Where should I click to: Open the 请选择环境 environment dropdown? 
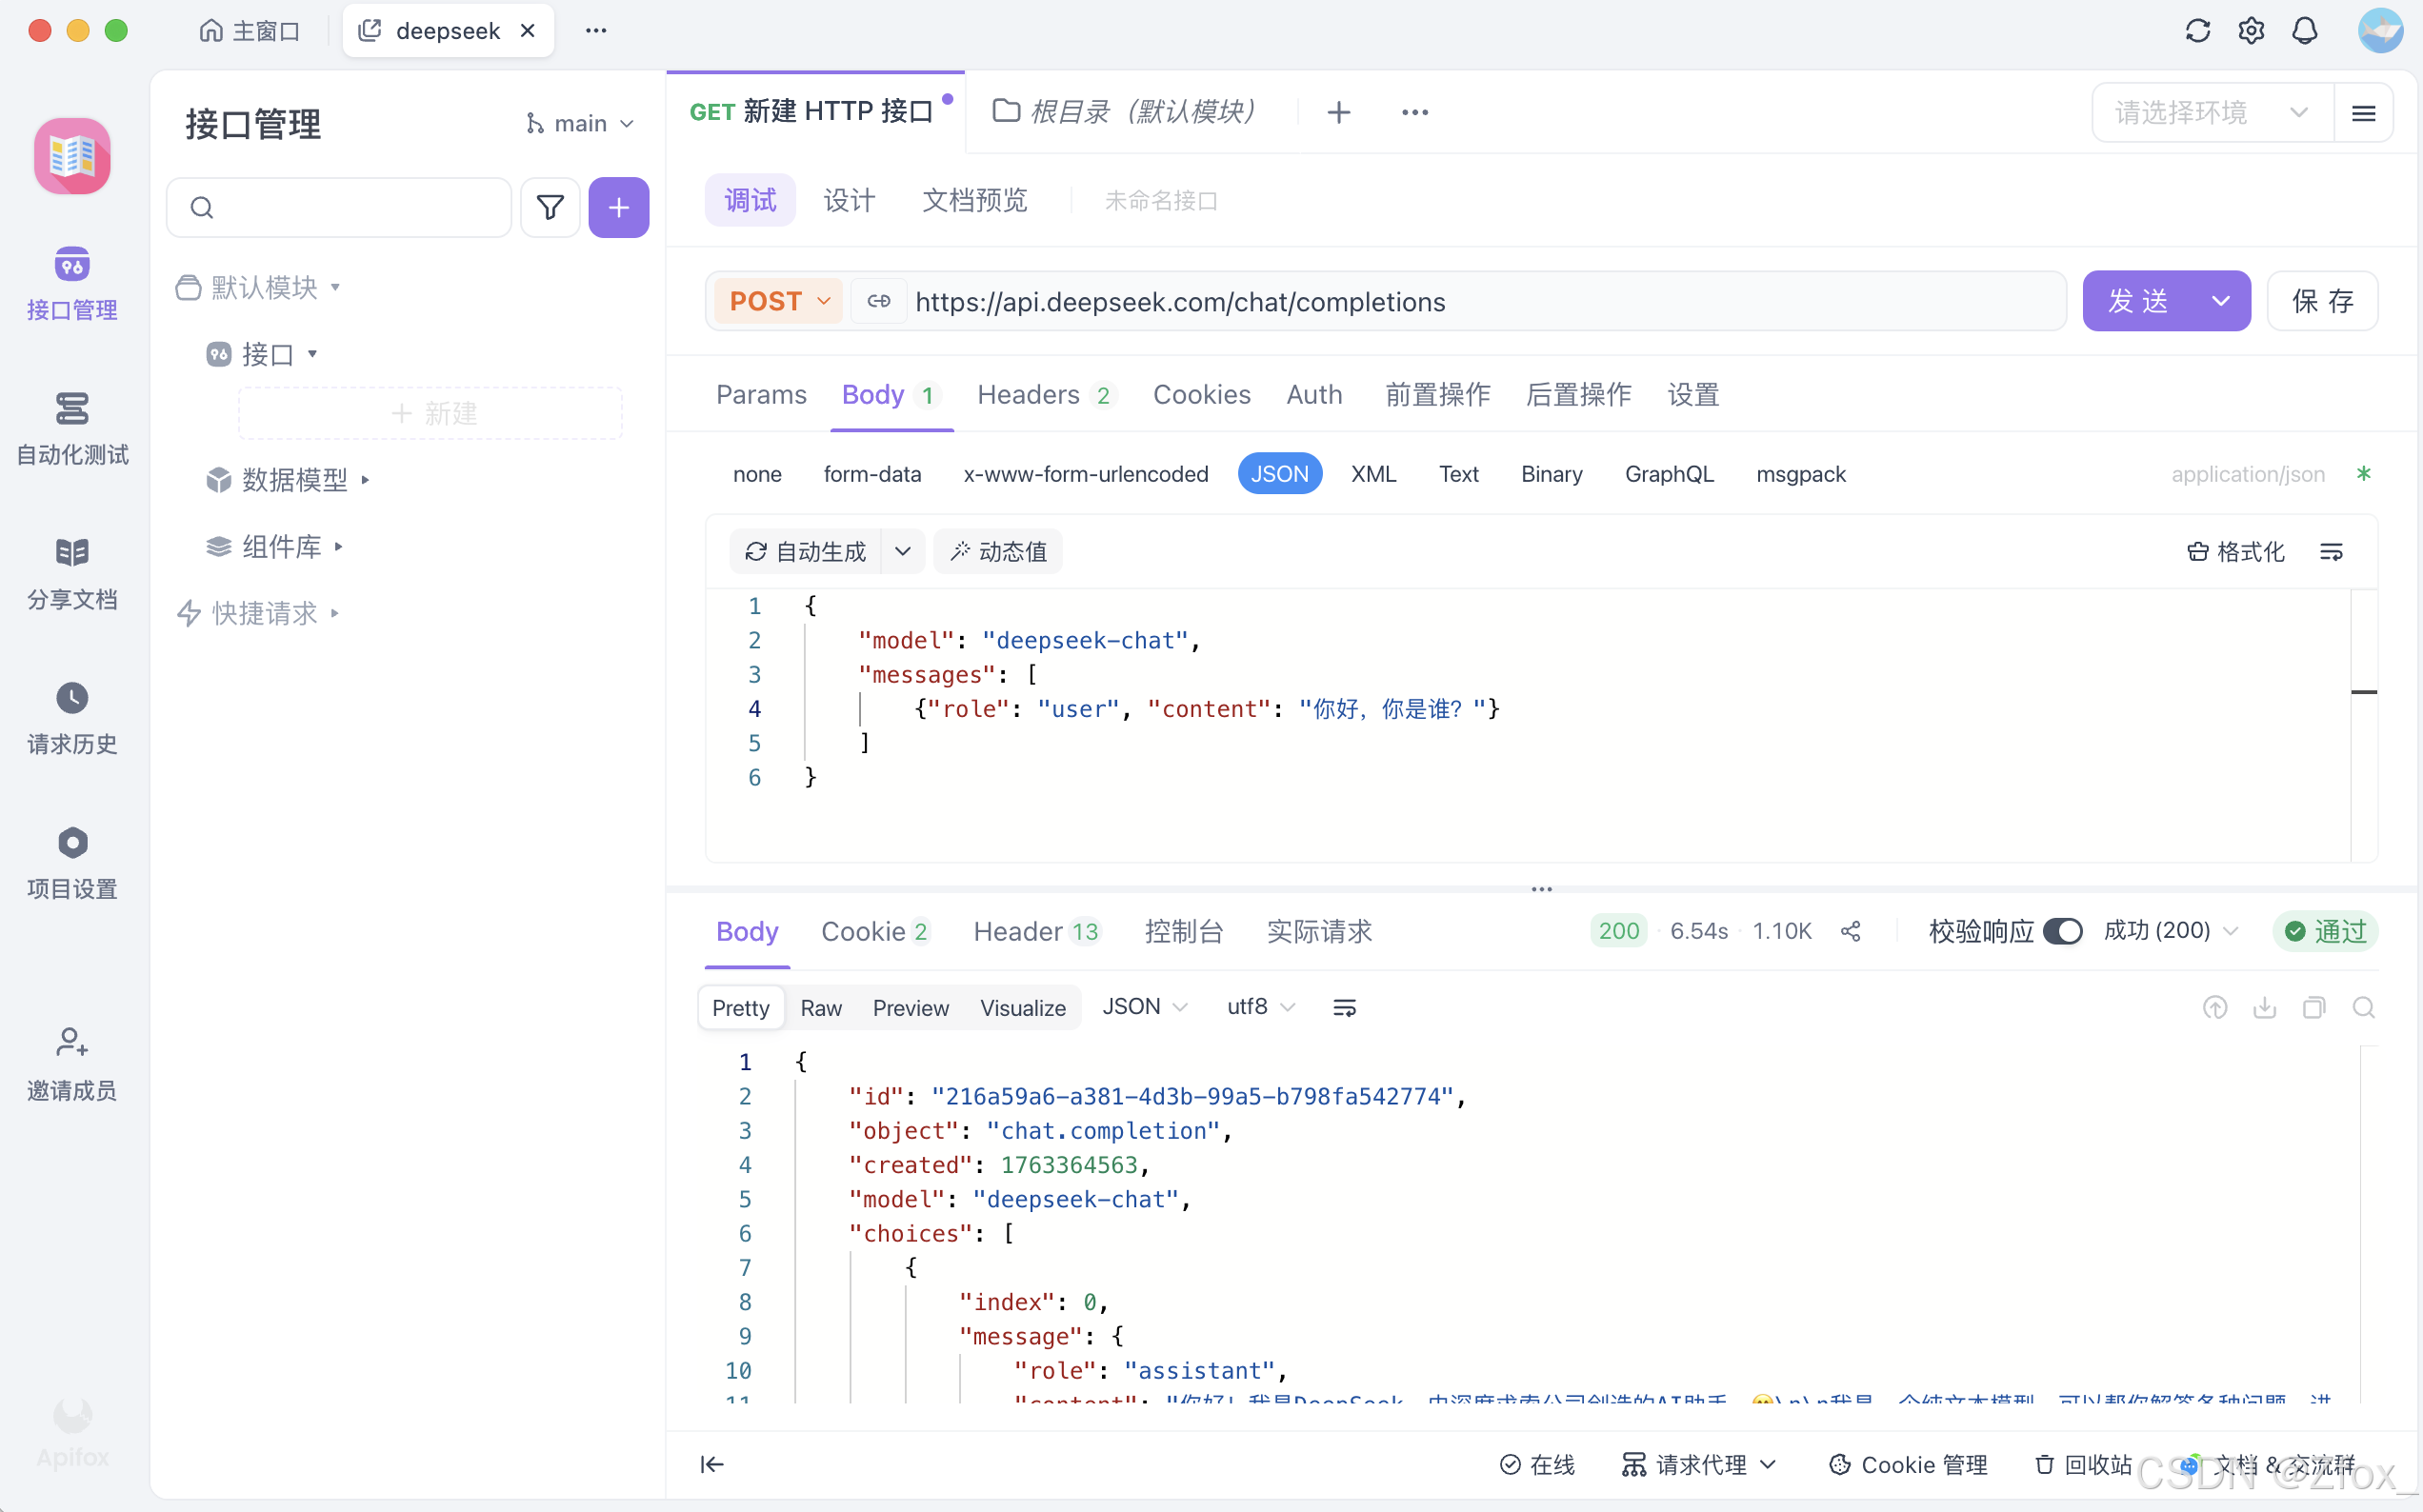point(2211,112)
